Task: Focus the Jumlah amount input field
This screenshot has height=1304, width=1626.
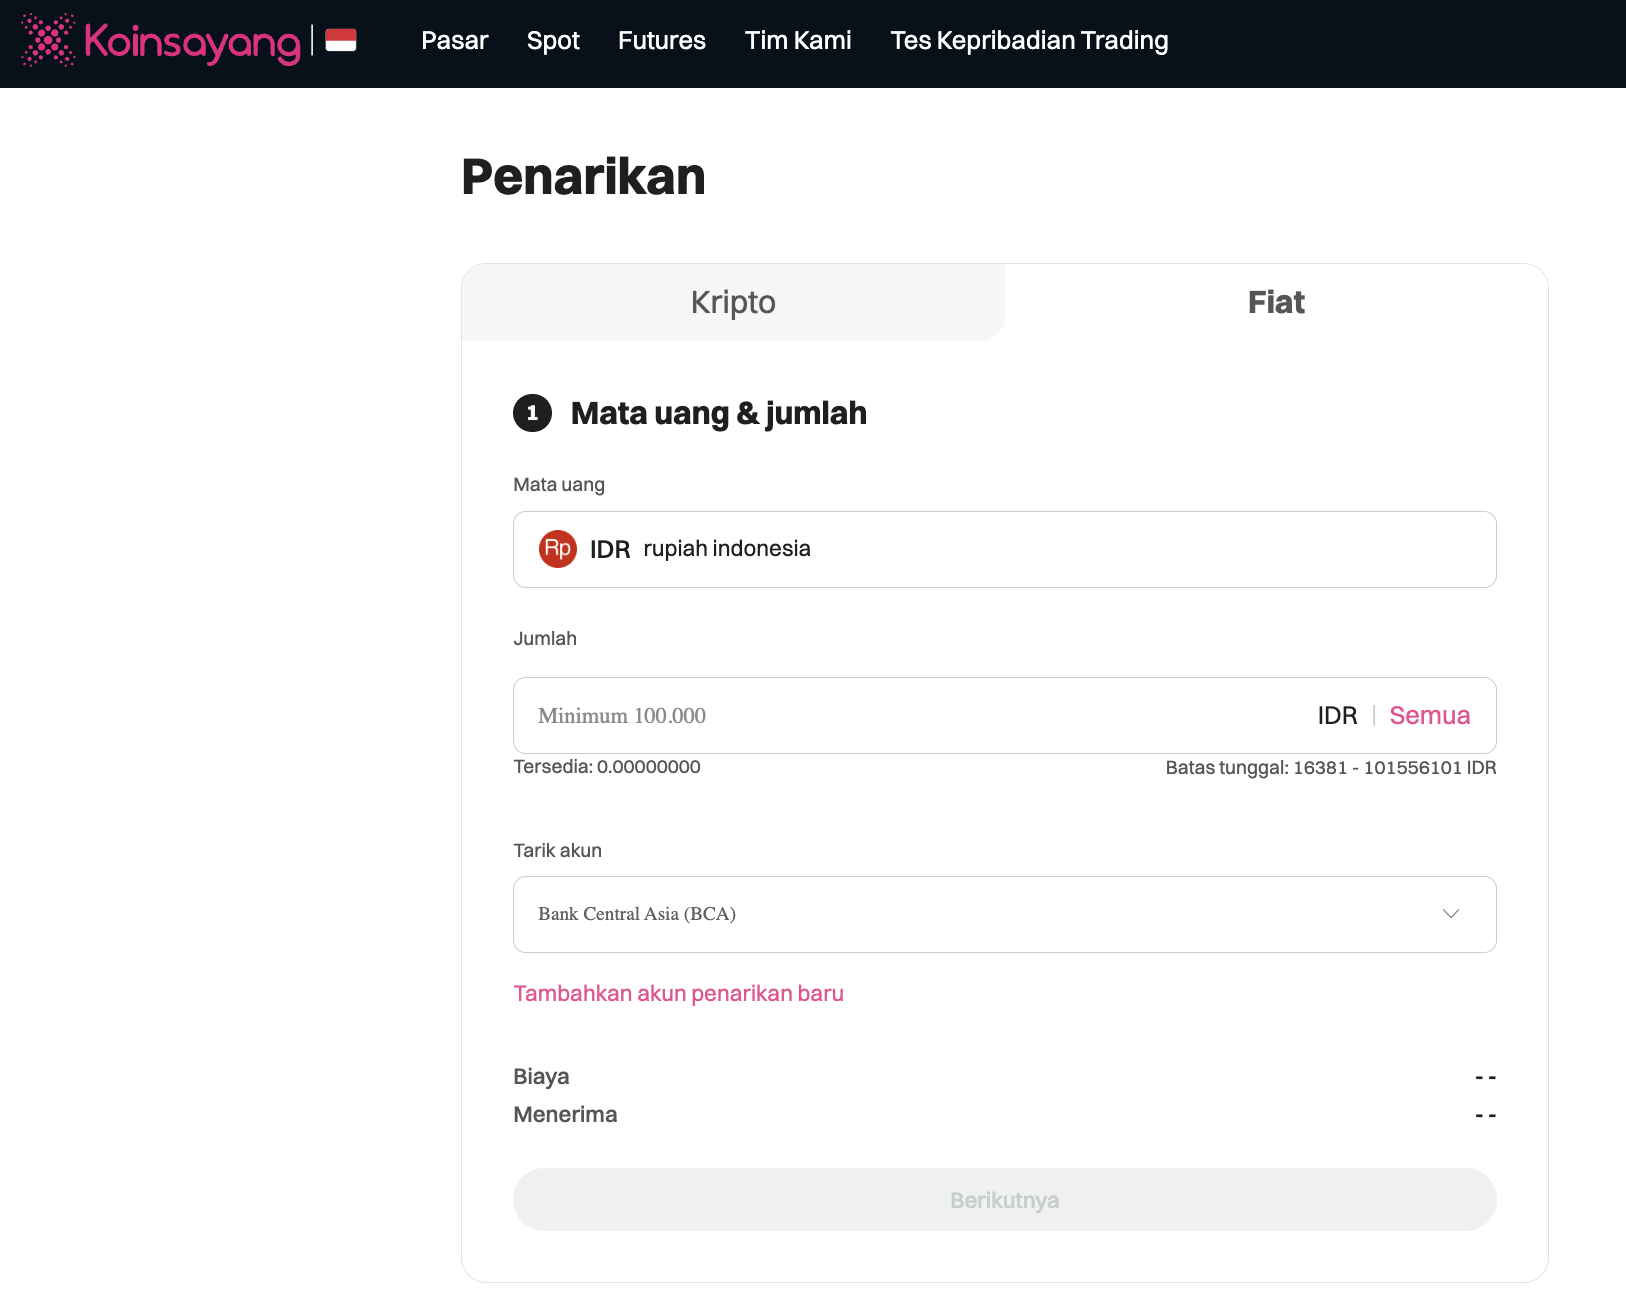Action: [x=900, y=716]
